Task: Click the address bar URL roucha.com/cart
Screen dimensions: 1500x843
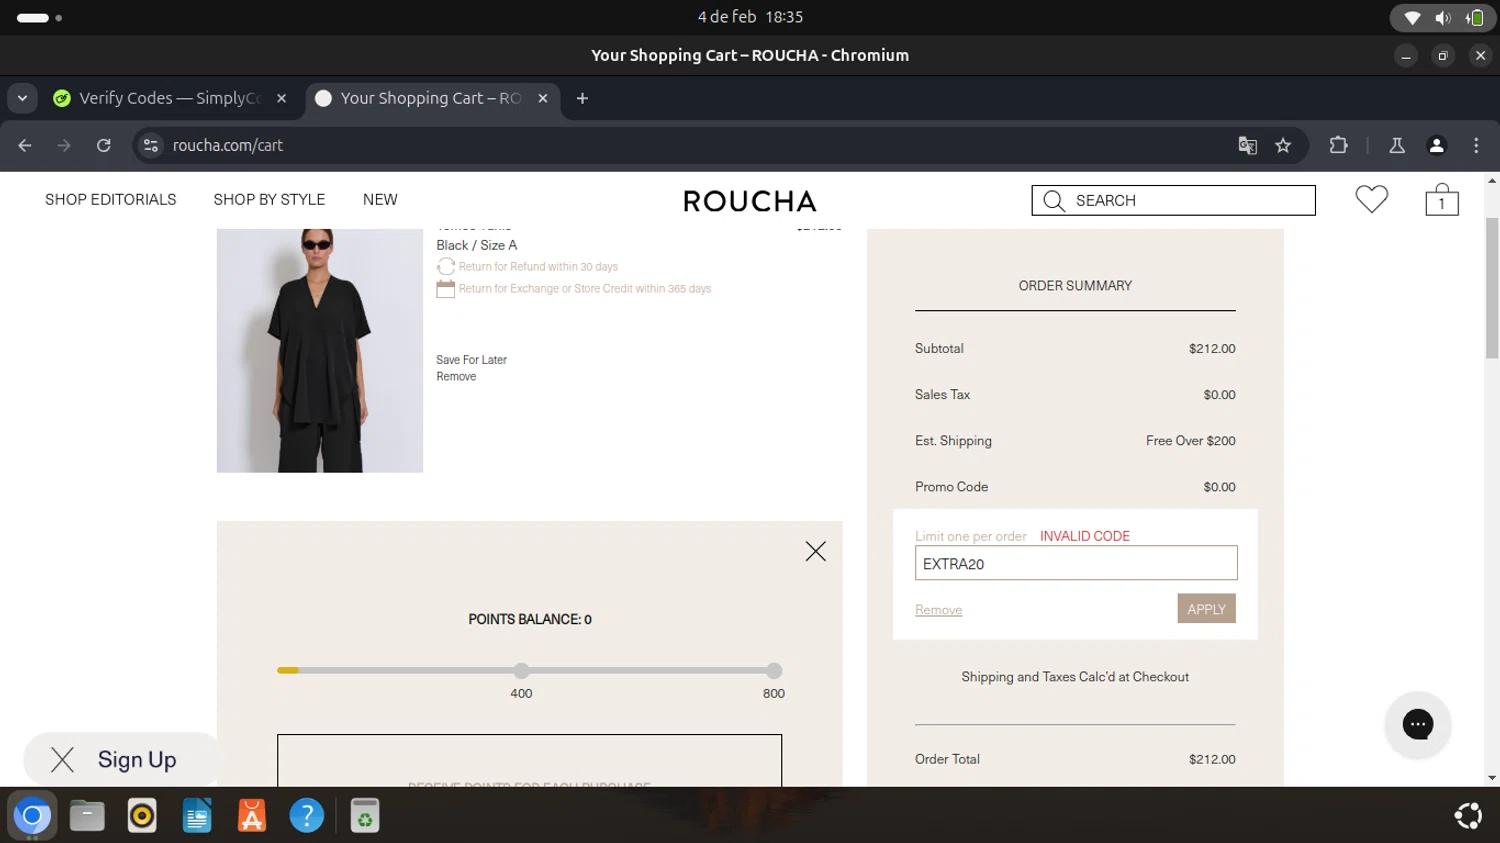Action: point(228,145)
